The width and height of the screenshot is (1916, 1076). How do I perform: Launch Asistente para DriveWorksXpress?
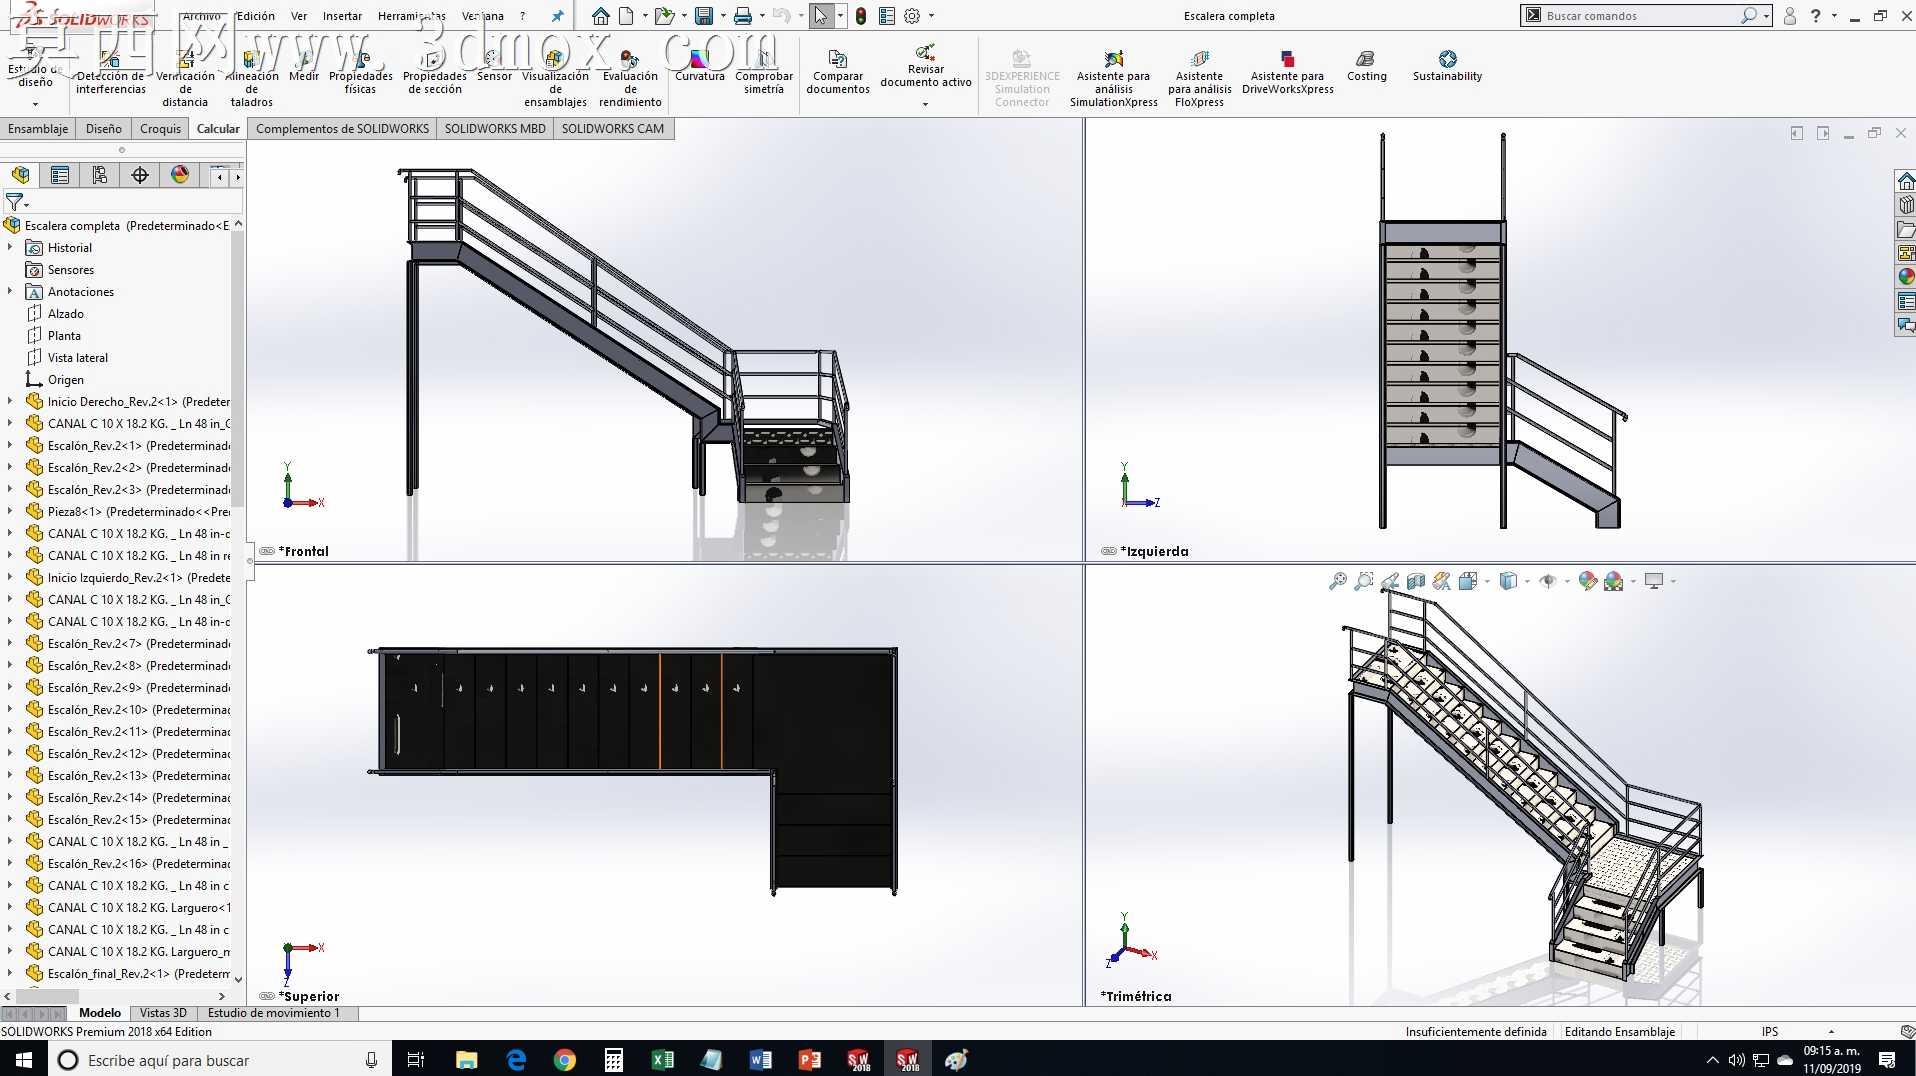[x=1288, y=74]
